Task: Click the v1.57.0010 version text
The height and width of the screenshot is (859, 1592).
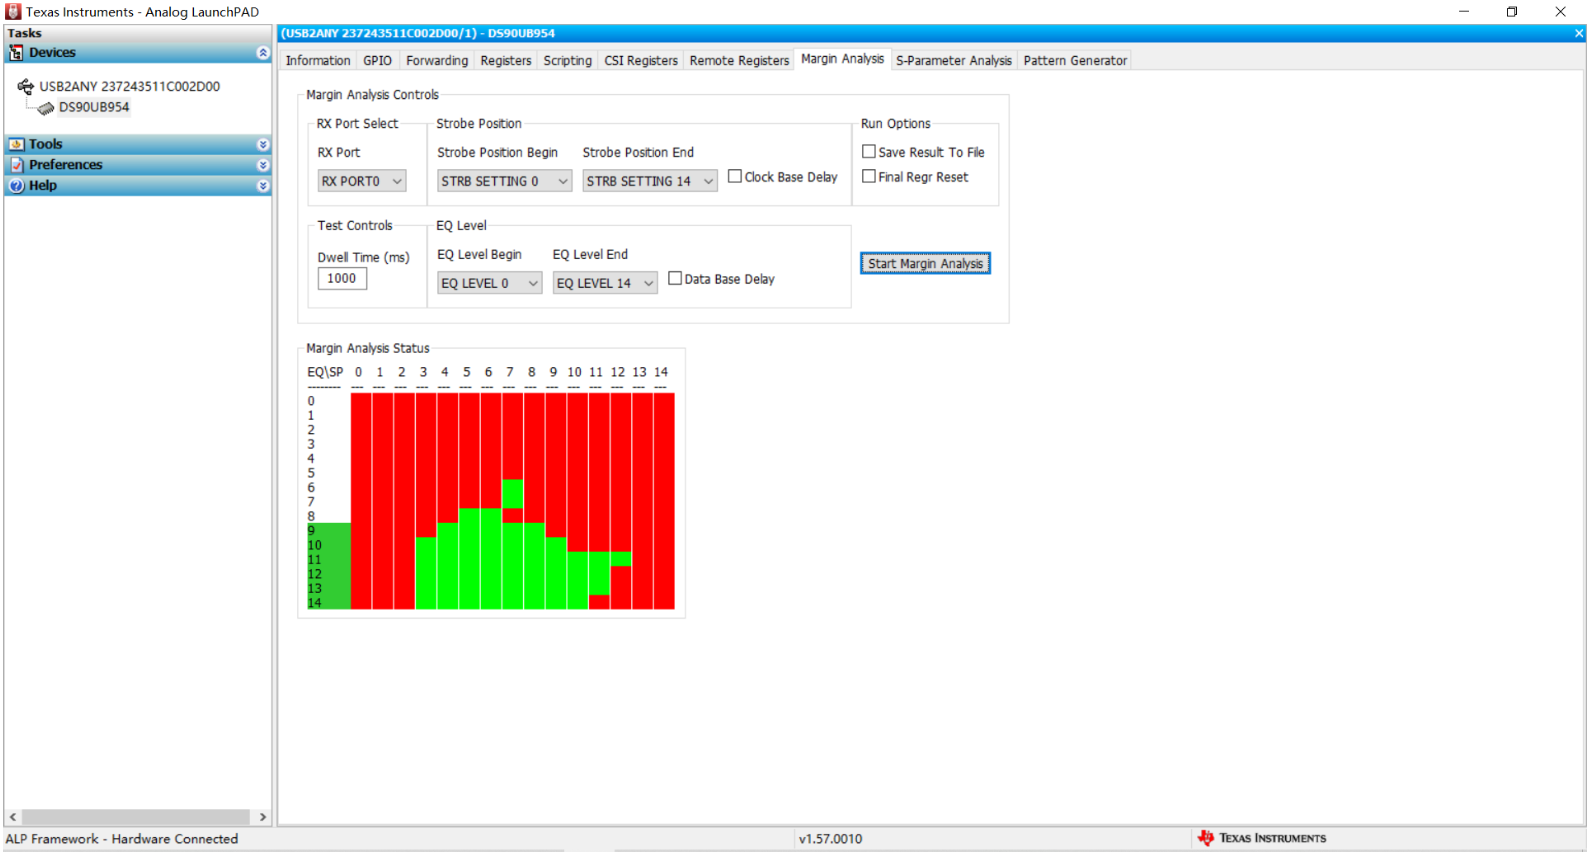Action: point(830,840)
